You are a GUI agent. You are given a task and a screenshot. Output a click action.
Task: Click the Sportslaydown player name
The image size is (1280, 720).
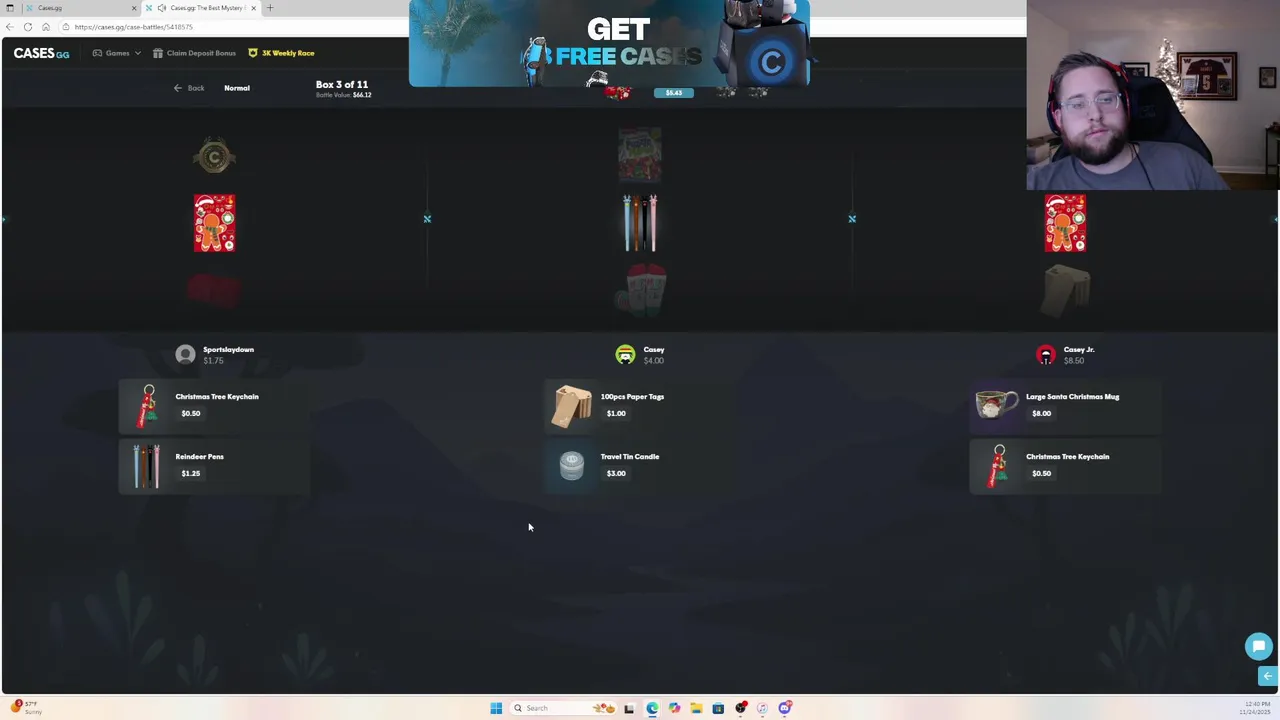tap(228, 350)
